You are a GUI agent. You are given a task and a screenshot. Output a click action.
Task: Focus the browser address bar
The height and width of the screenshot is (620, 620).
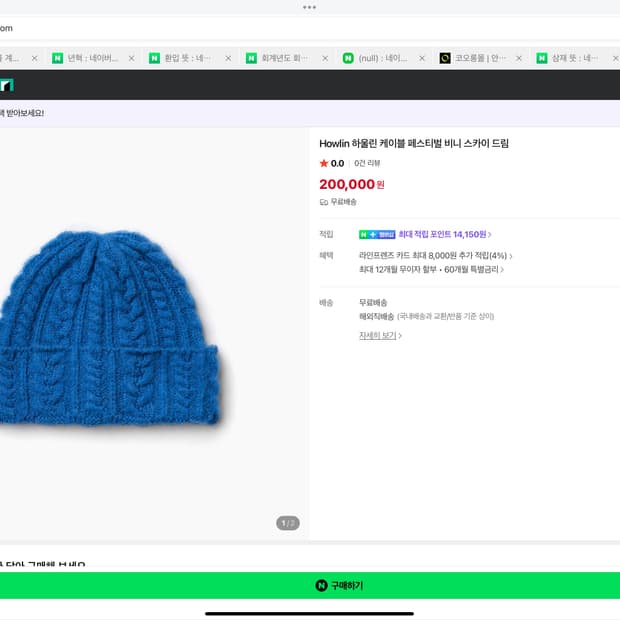click(x=310, y=28)
